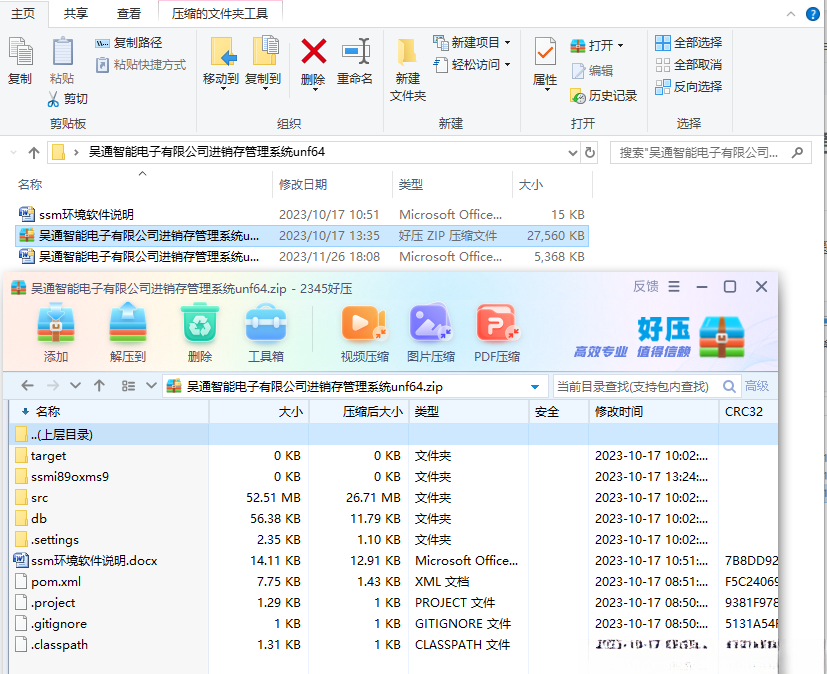Select the 好压 ZIP archive row in Explorer

pos(302,236)
